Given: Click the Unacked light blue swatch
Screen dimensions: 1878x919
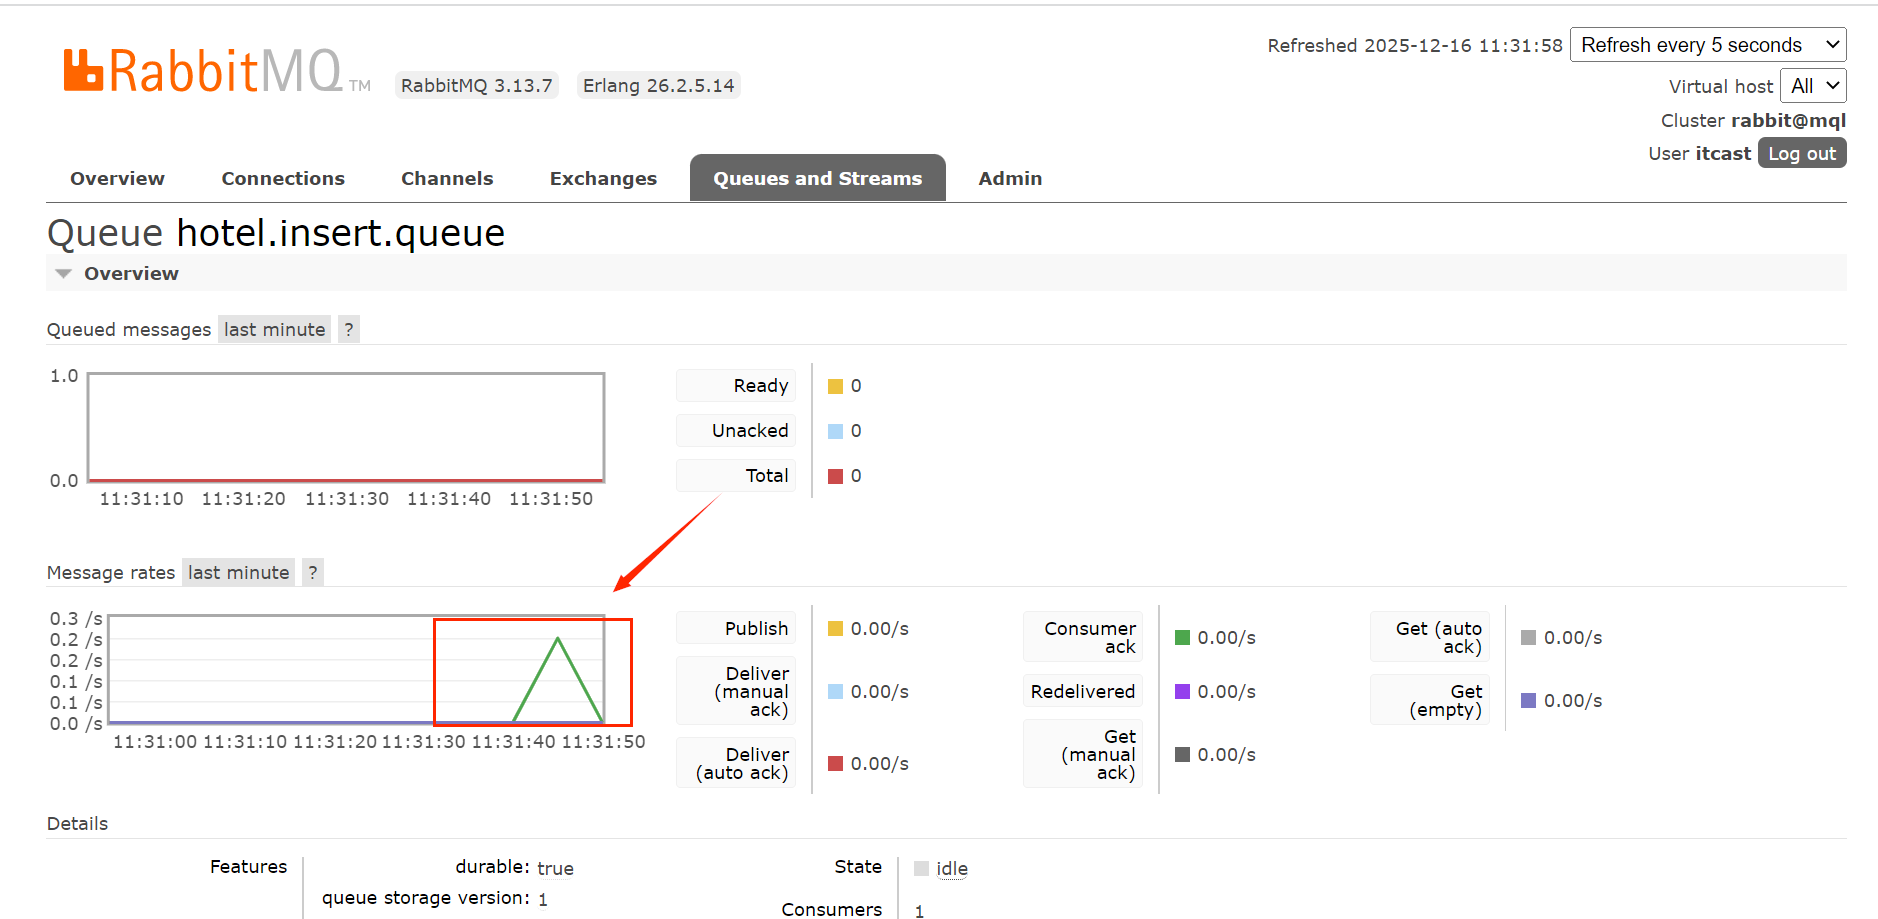Looking at the screenshot, I should (836, 432).
